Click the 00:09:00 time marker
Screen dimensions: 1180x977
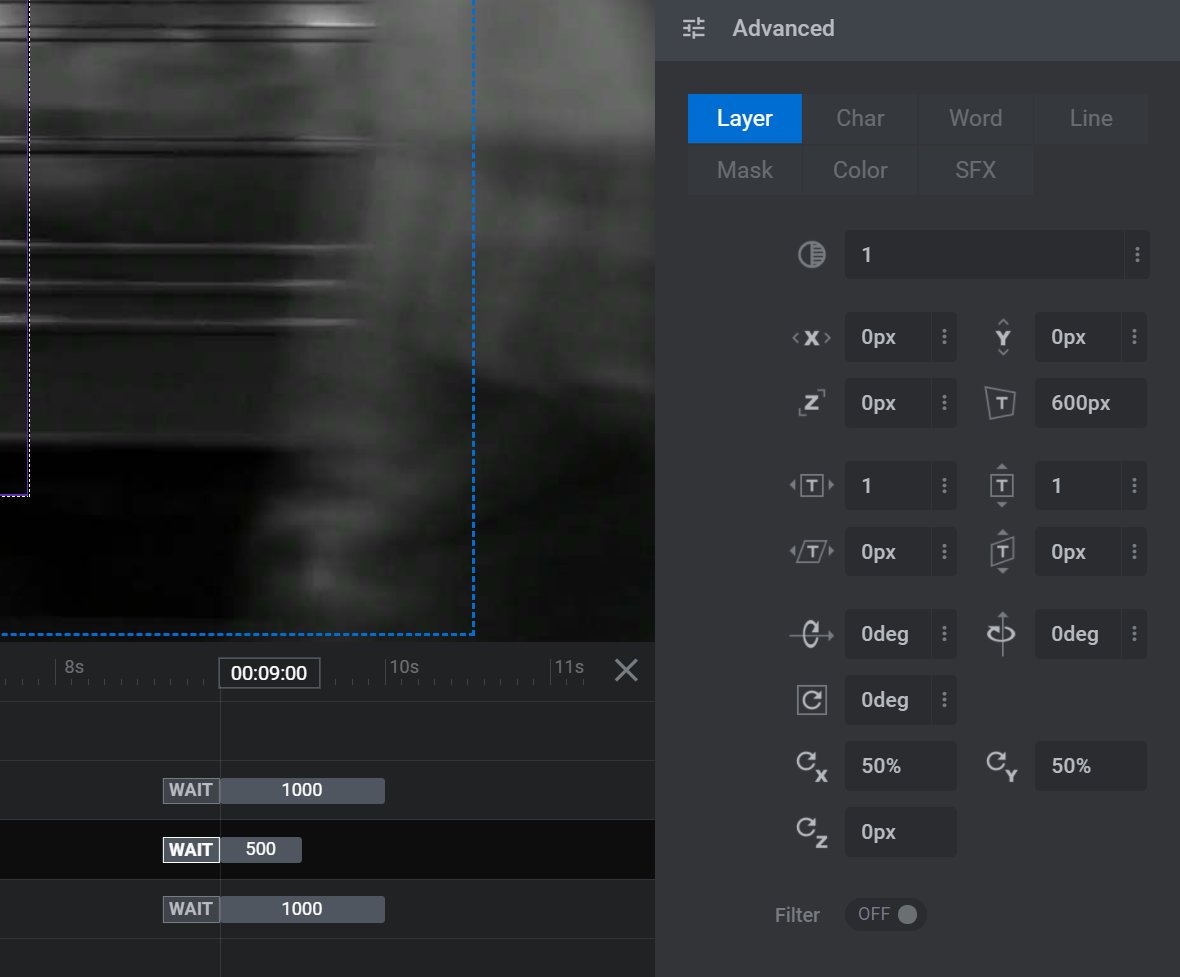pyautogui.click(x=269, y=673)
